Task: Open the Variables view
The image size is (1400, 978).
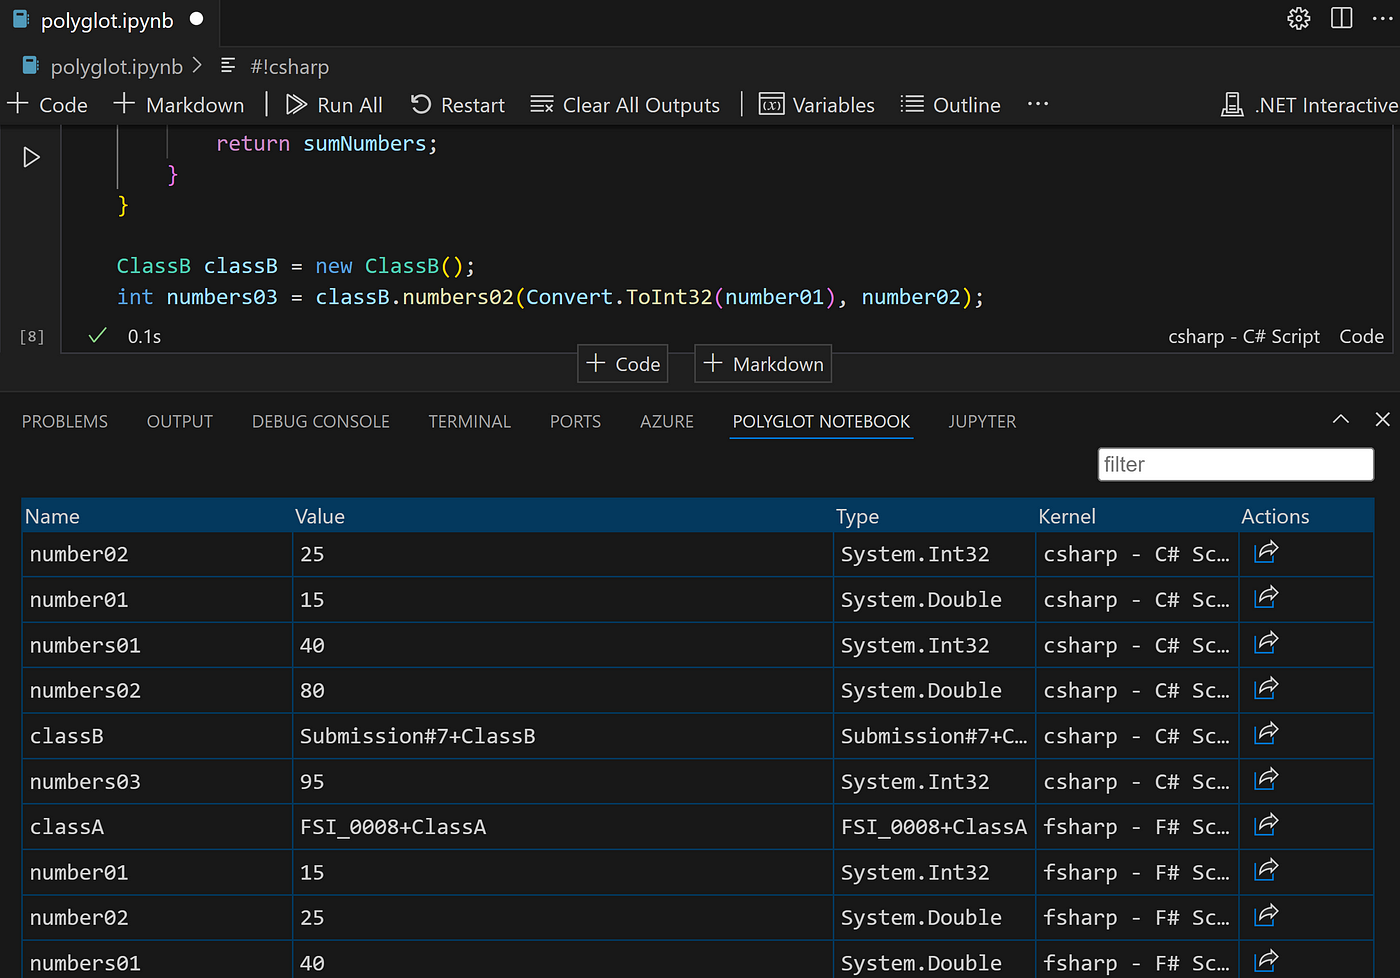Action: [817, 105]
